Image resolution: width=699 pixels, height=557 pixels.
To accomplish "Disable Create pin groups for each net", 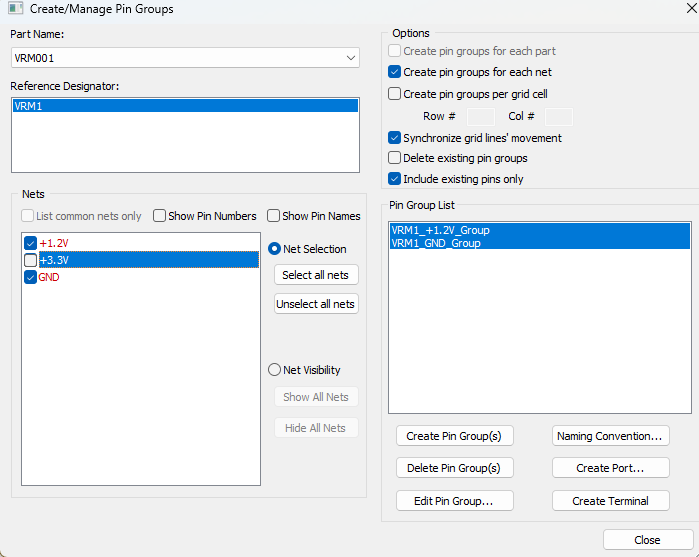I will click(x=394, y=72).
